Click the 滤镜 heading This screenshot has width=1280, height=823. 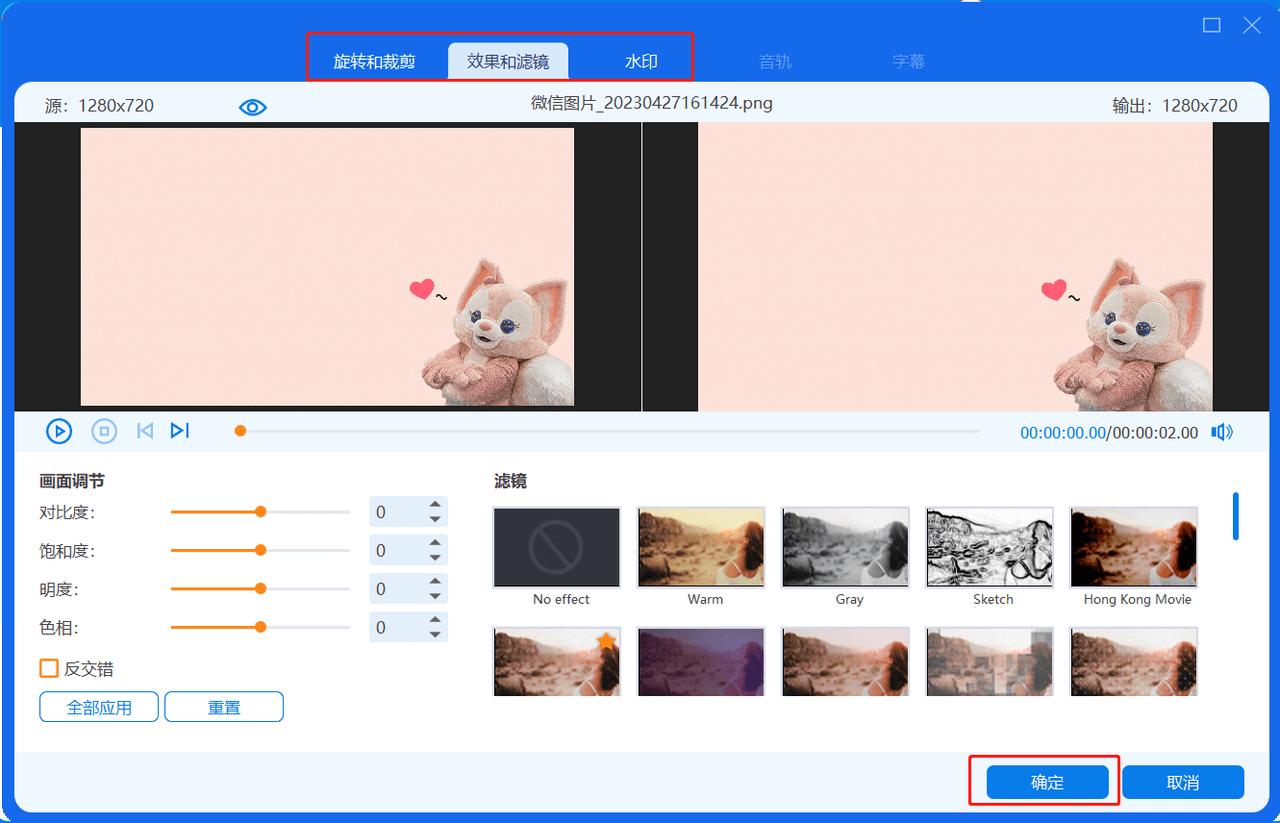pos(510,481)
